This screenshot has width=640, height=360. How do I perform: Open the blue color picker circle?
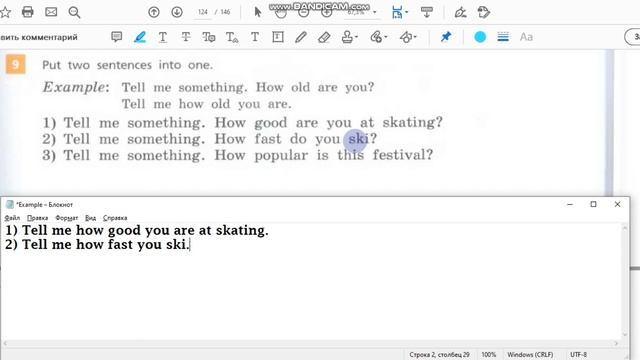pos(480,37)
